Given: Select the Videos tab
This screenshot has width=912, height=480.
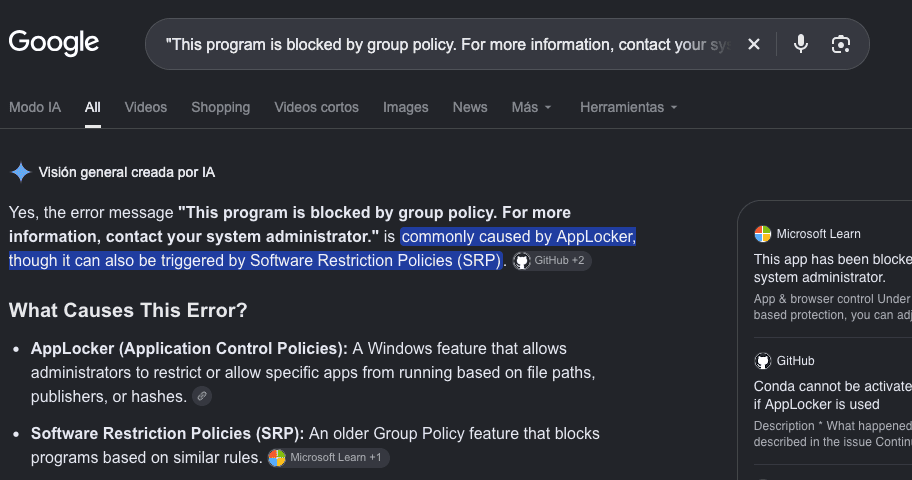Looking at the screenshot, I should 145,107.
